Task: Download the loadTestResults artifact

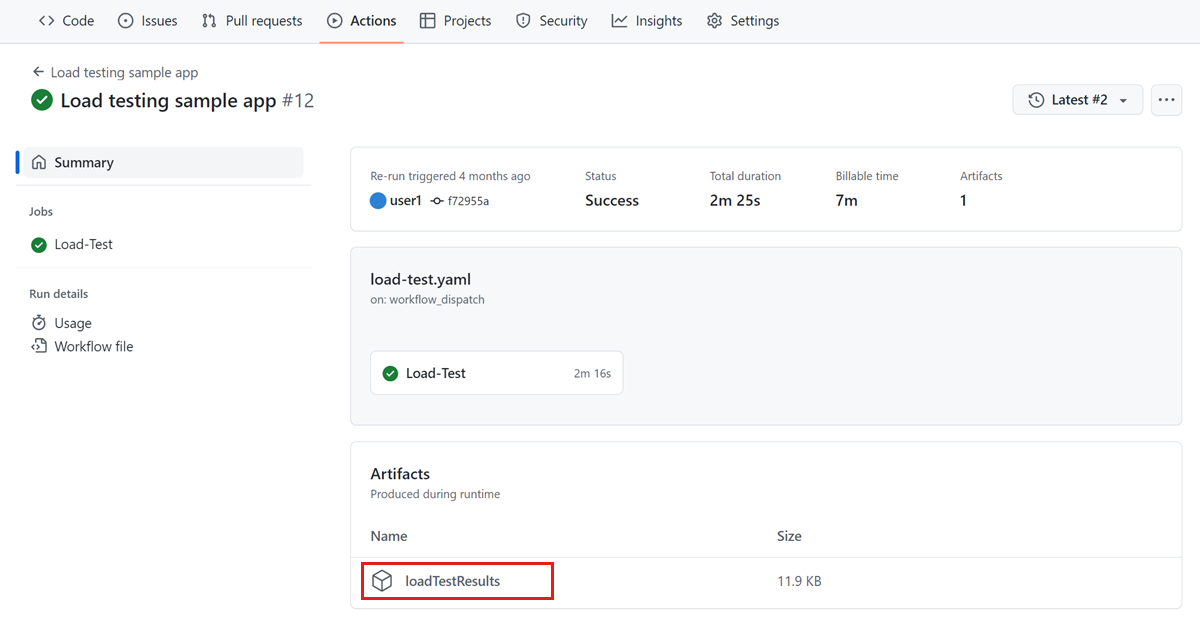Action: (x=452, y=581)
